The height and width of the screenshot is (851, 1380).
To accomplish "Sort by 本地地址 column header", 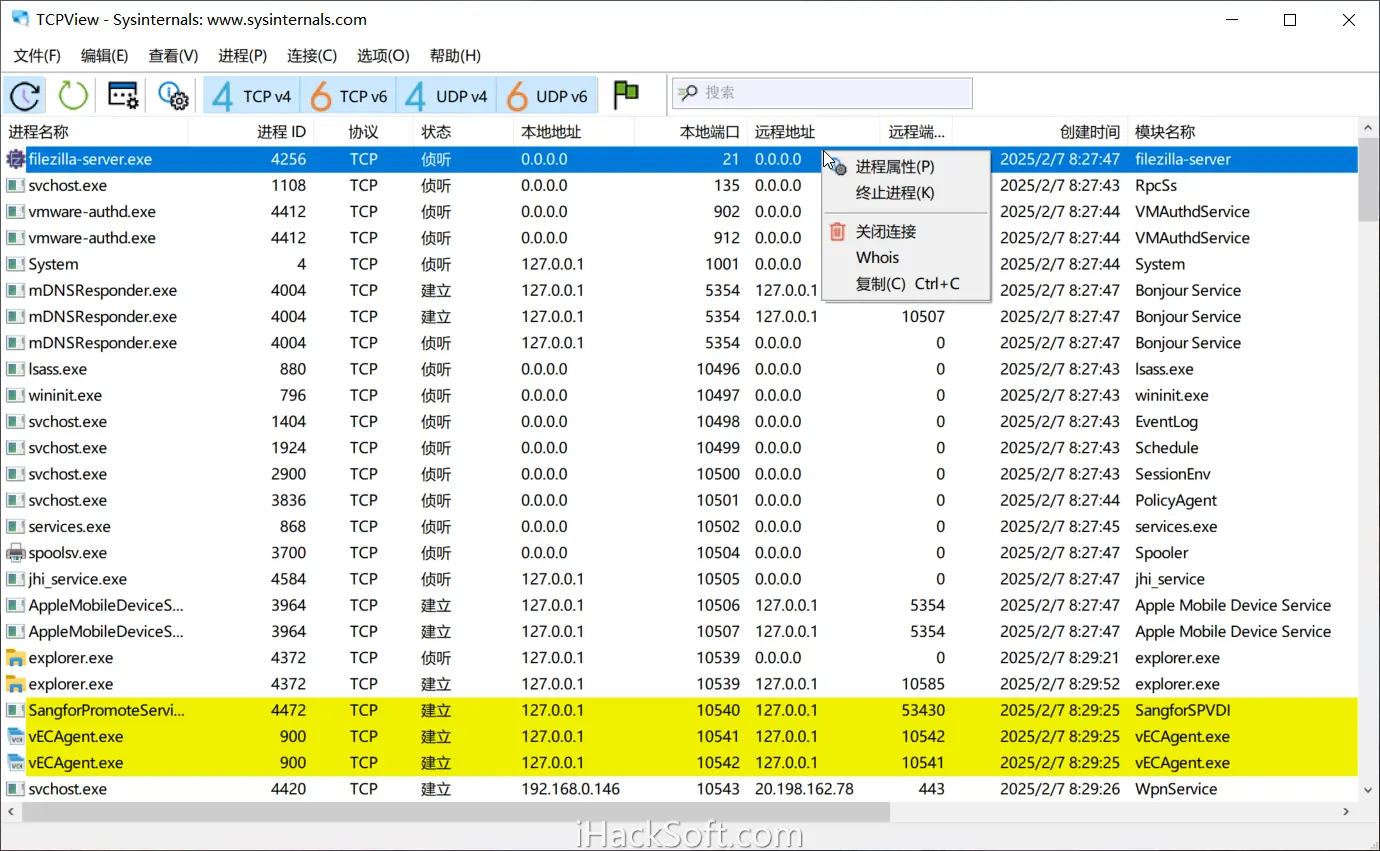I will point(574,132).
